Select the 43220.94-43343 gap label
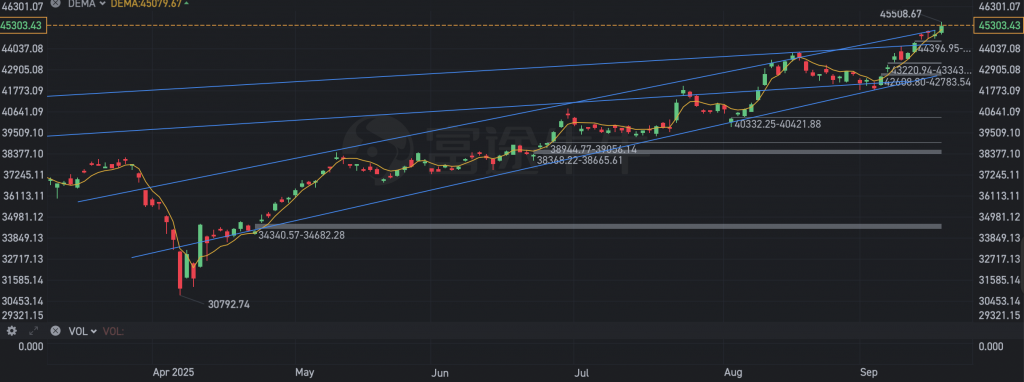1024x382 pixels. [x=932, y=70]
